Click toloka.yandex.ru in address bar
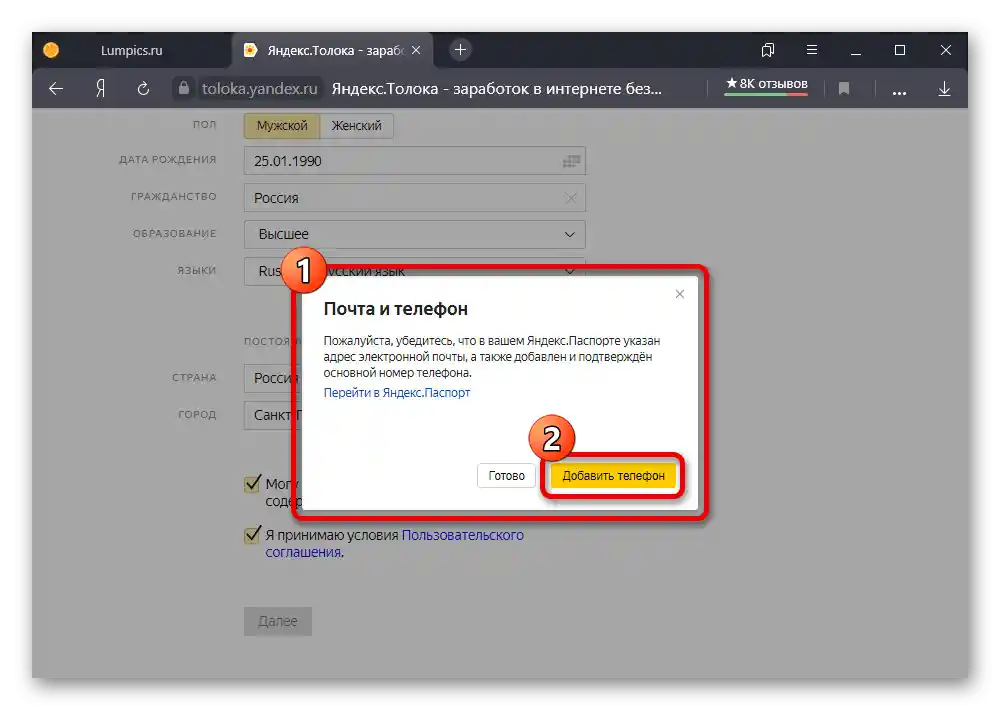 (x=260, y=89)
